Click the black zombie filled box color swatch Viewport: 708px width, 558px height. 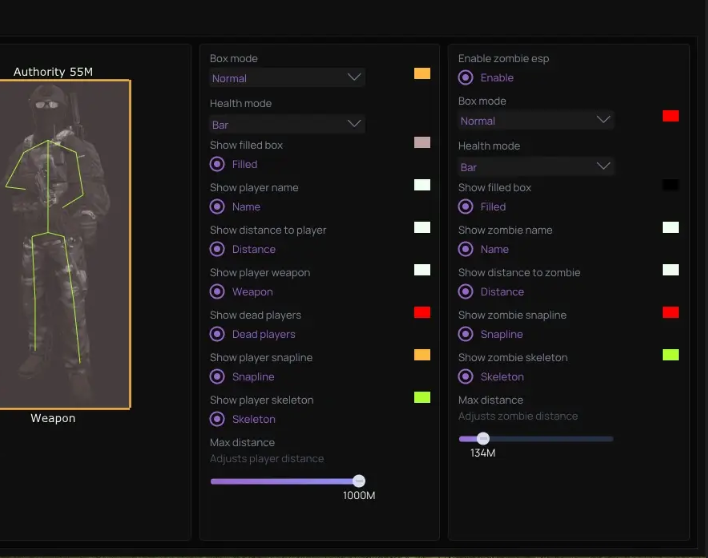point(670,185)
